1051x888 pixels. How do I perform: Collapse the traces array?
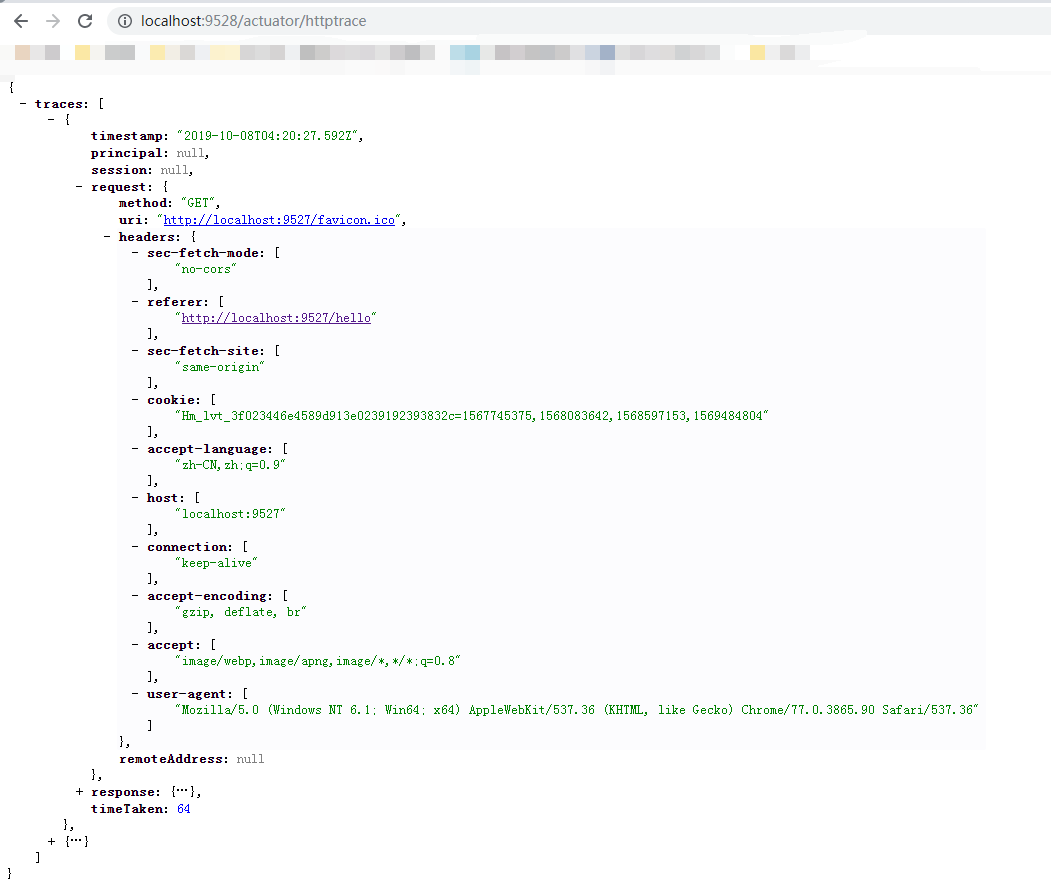click(23, 104)
